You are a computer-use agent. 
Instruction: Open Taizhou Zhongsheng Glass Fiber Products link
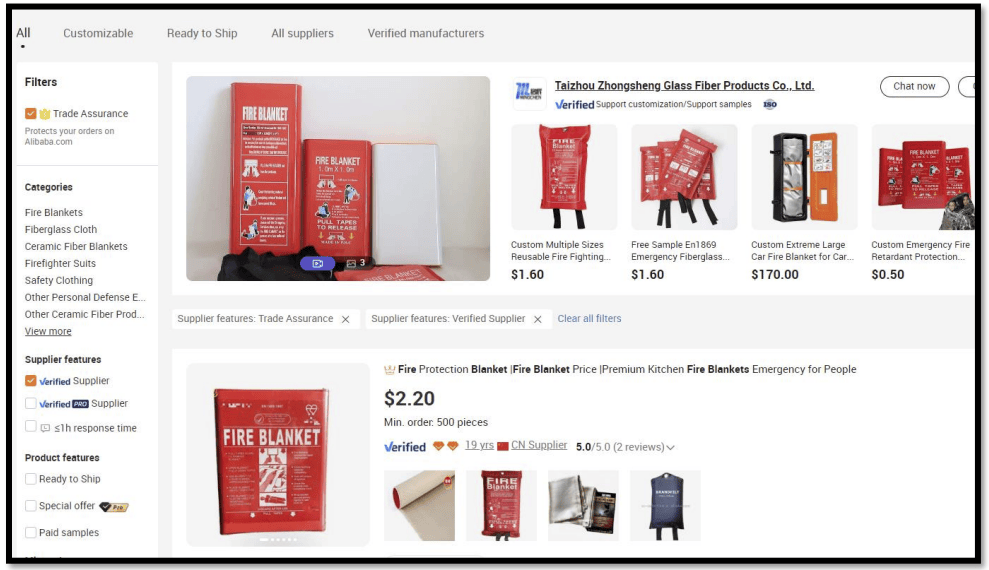click(684, 86)
